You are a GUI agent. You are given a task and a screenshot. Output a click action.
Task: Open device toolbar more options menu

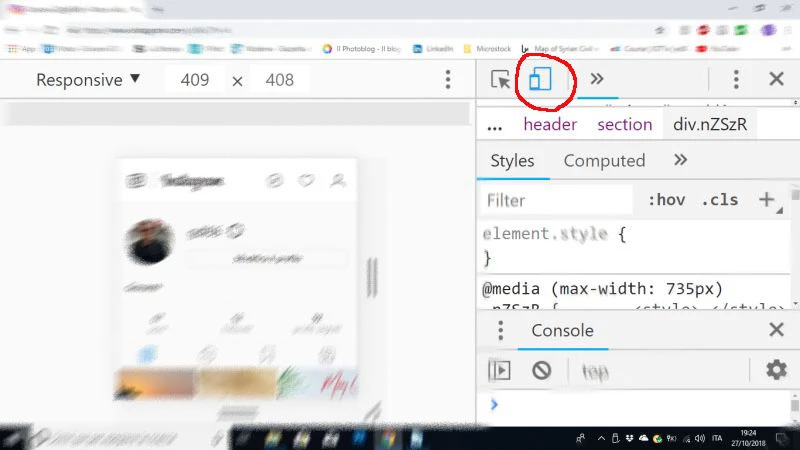pos(448,80)
